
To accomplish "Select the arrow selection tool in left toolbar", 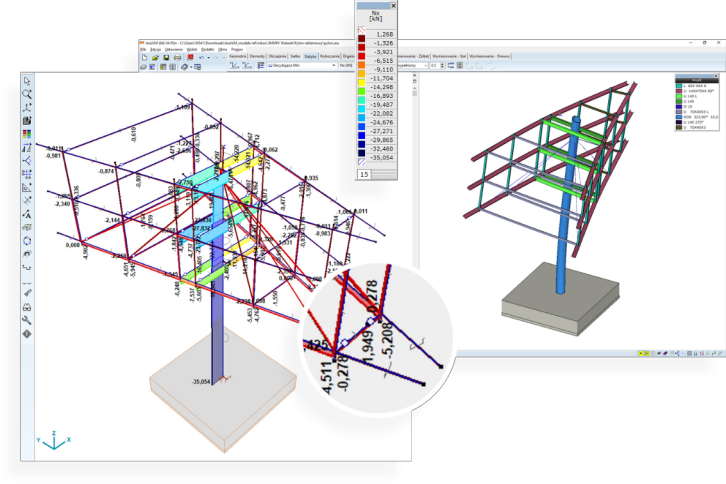I will (x=27, y=81).
